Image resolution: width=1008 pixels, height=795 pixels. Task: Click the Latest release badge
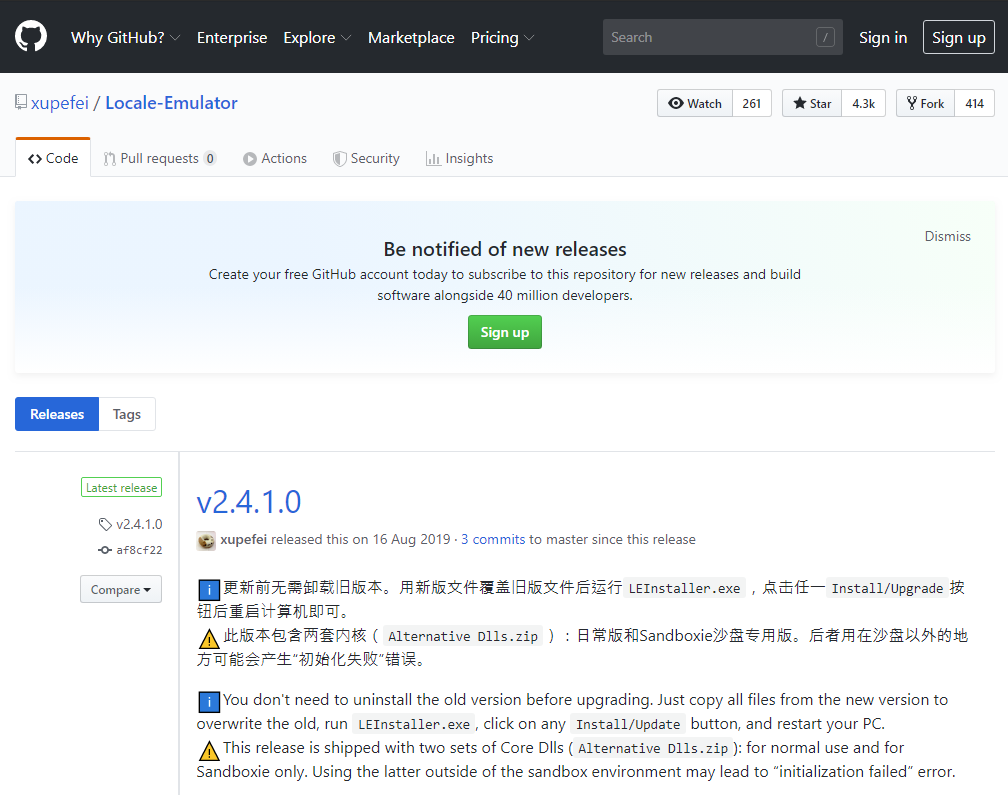point(122,488)
